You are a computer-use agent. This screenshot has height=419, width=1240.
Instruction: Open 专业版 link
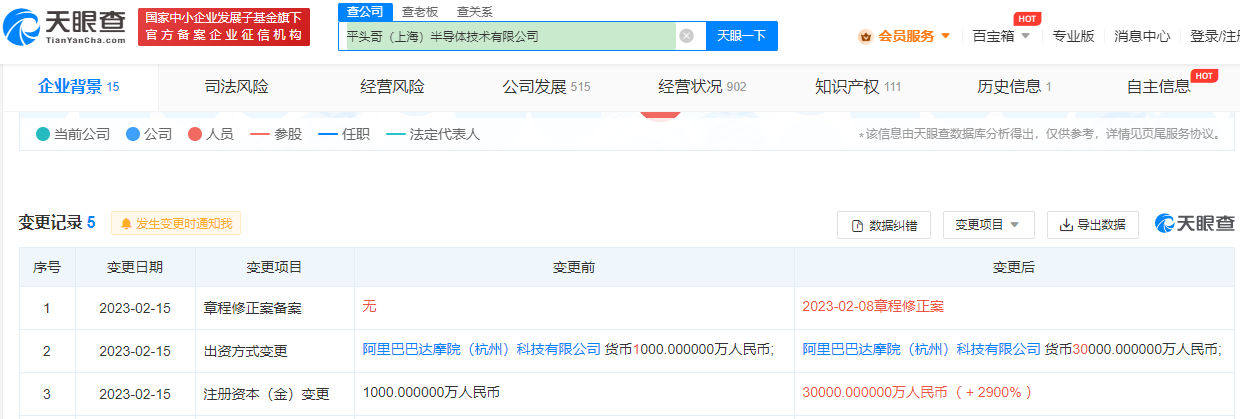pos(1073,36)
